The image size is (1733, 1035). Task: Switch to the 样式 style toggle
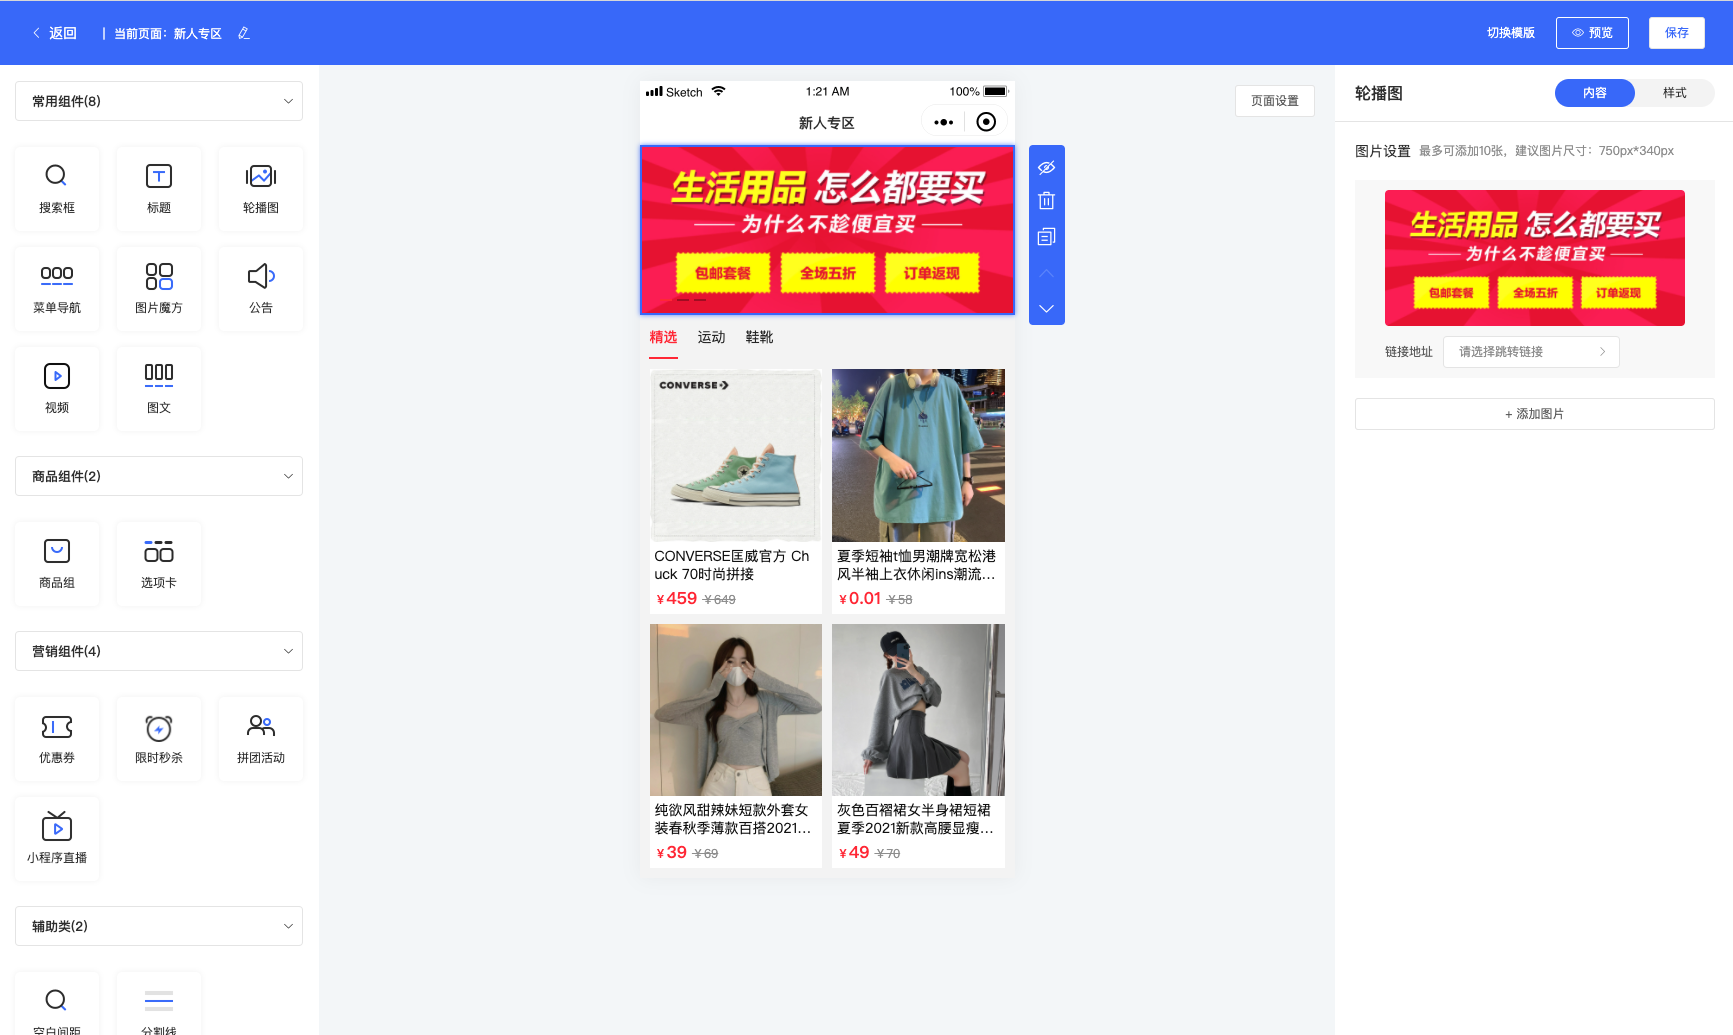[1674, 93]
